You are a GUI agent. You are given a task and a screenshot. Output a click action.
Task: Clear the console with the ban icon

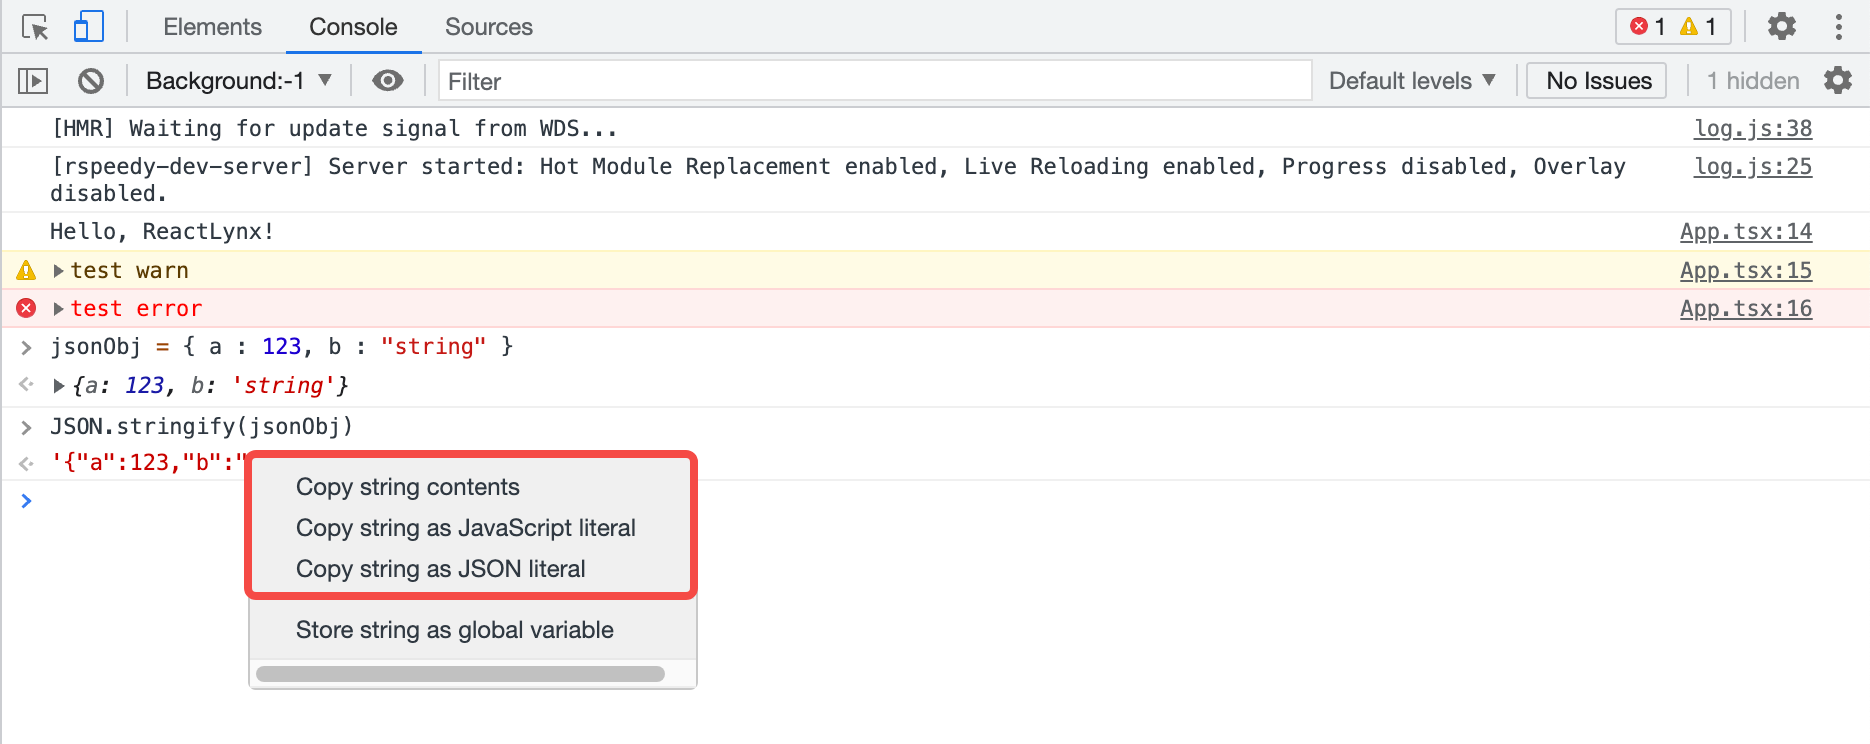pos(91,81)
